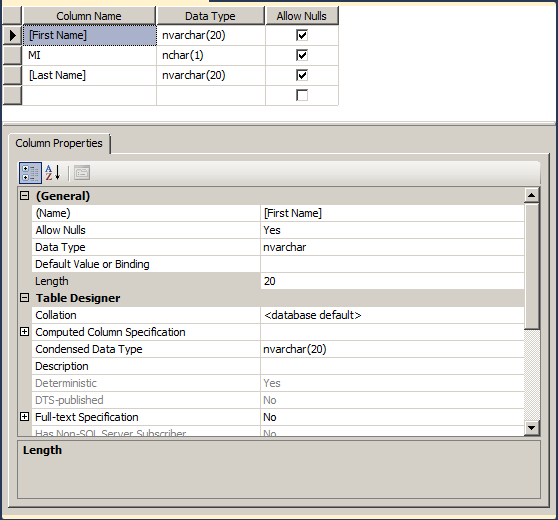
Task: Select row header for MI column
Action: (12, 55)
